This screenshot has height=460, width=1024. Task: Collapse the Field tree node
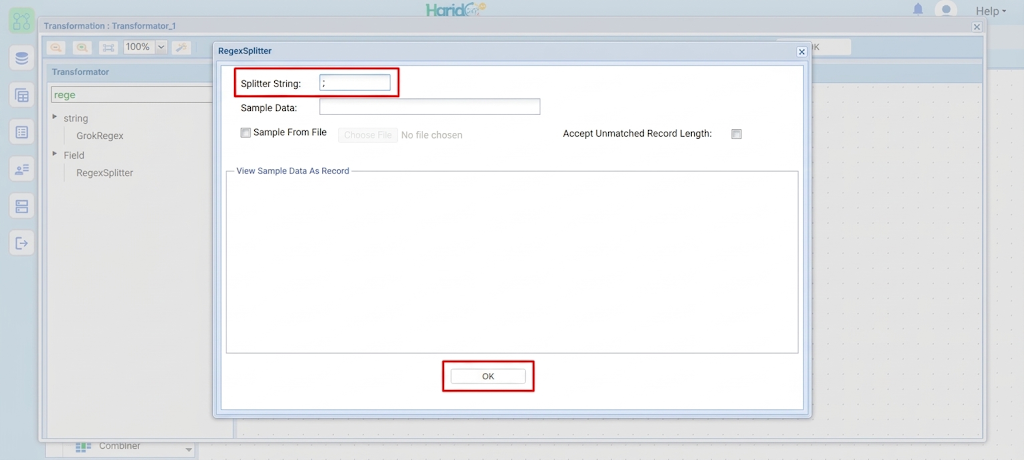pyautogui.click(x=54, y=154)
